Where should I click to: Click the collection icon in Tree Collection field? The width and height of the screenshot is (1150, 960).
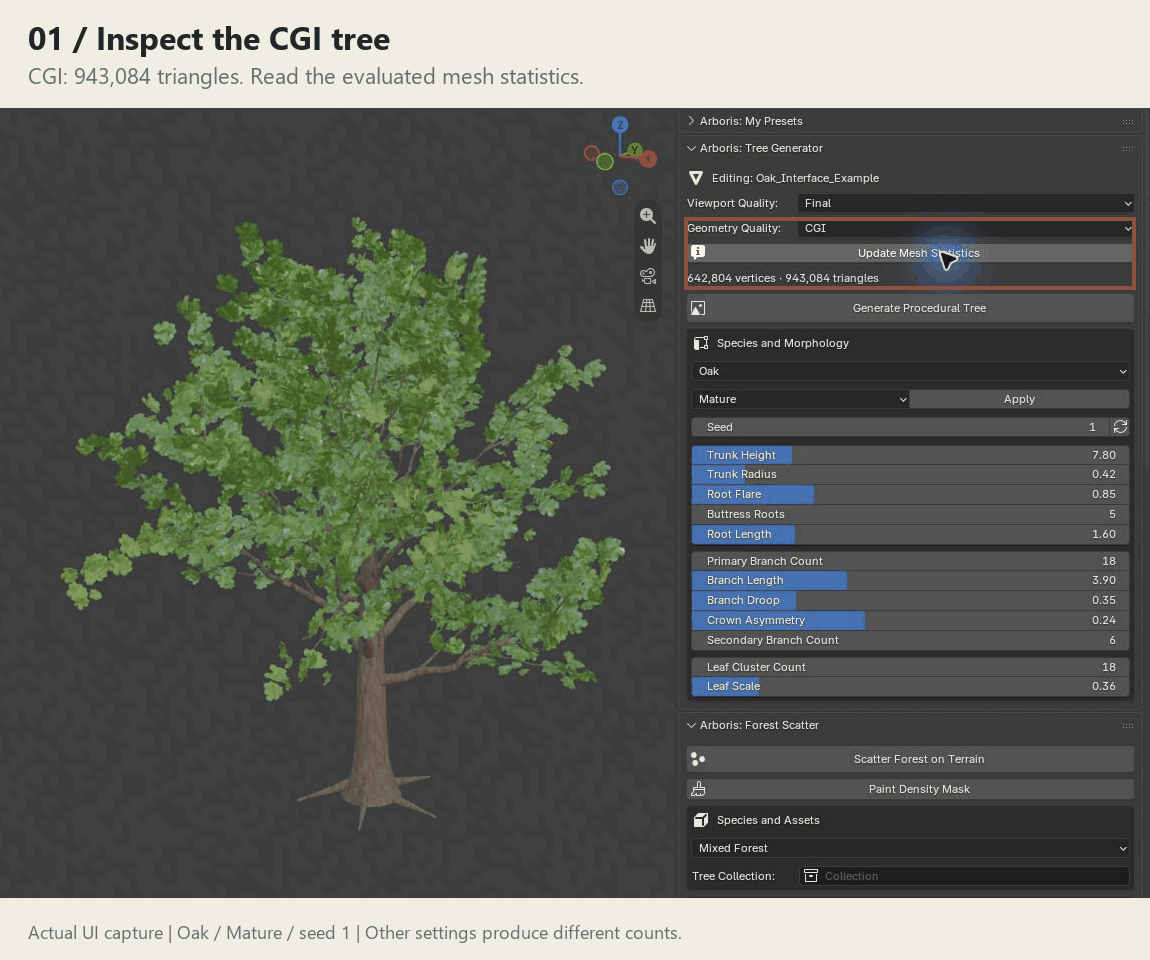coord(810,876)
